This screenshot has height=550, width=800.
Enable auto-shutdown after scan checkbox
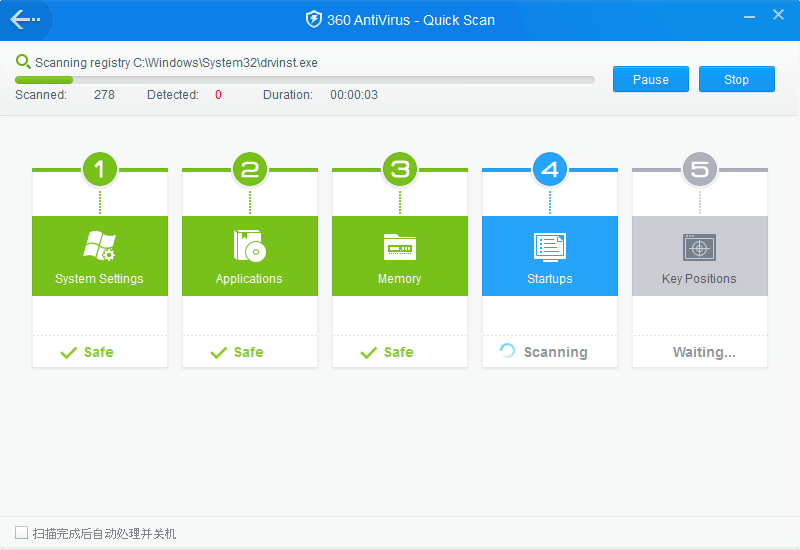click(21, 533)
